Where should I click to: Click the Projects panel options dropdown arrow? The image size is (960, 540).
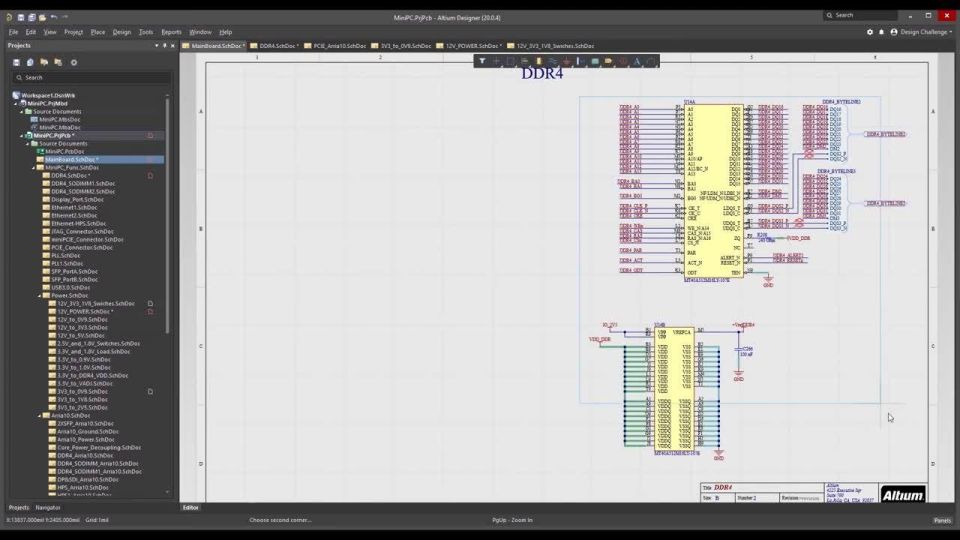coord(157,46)
